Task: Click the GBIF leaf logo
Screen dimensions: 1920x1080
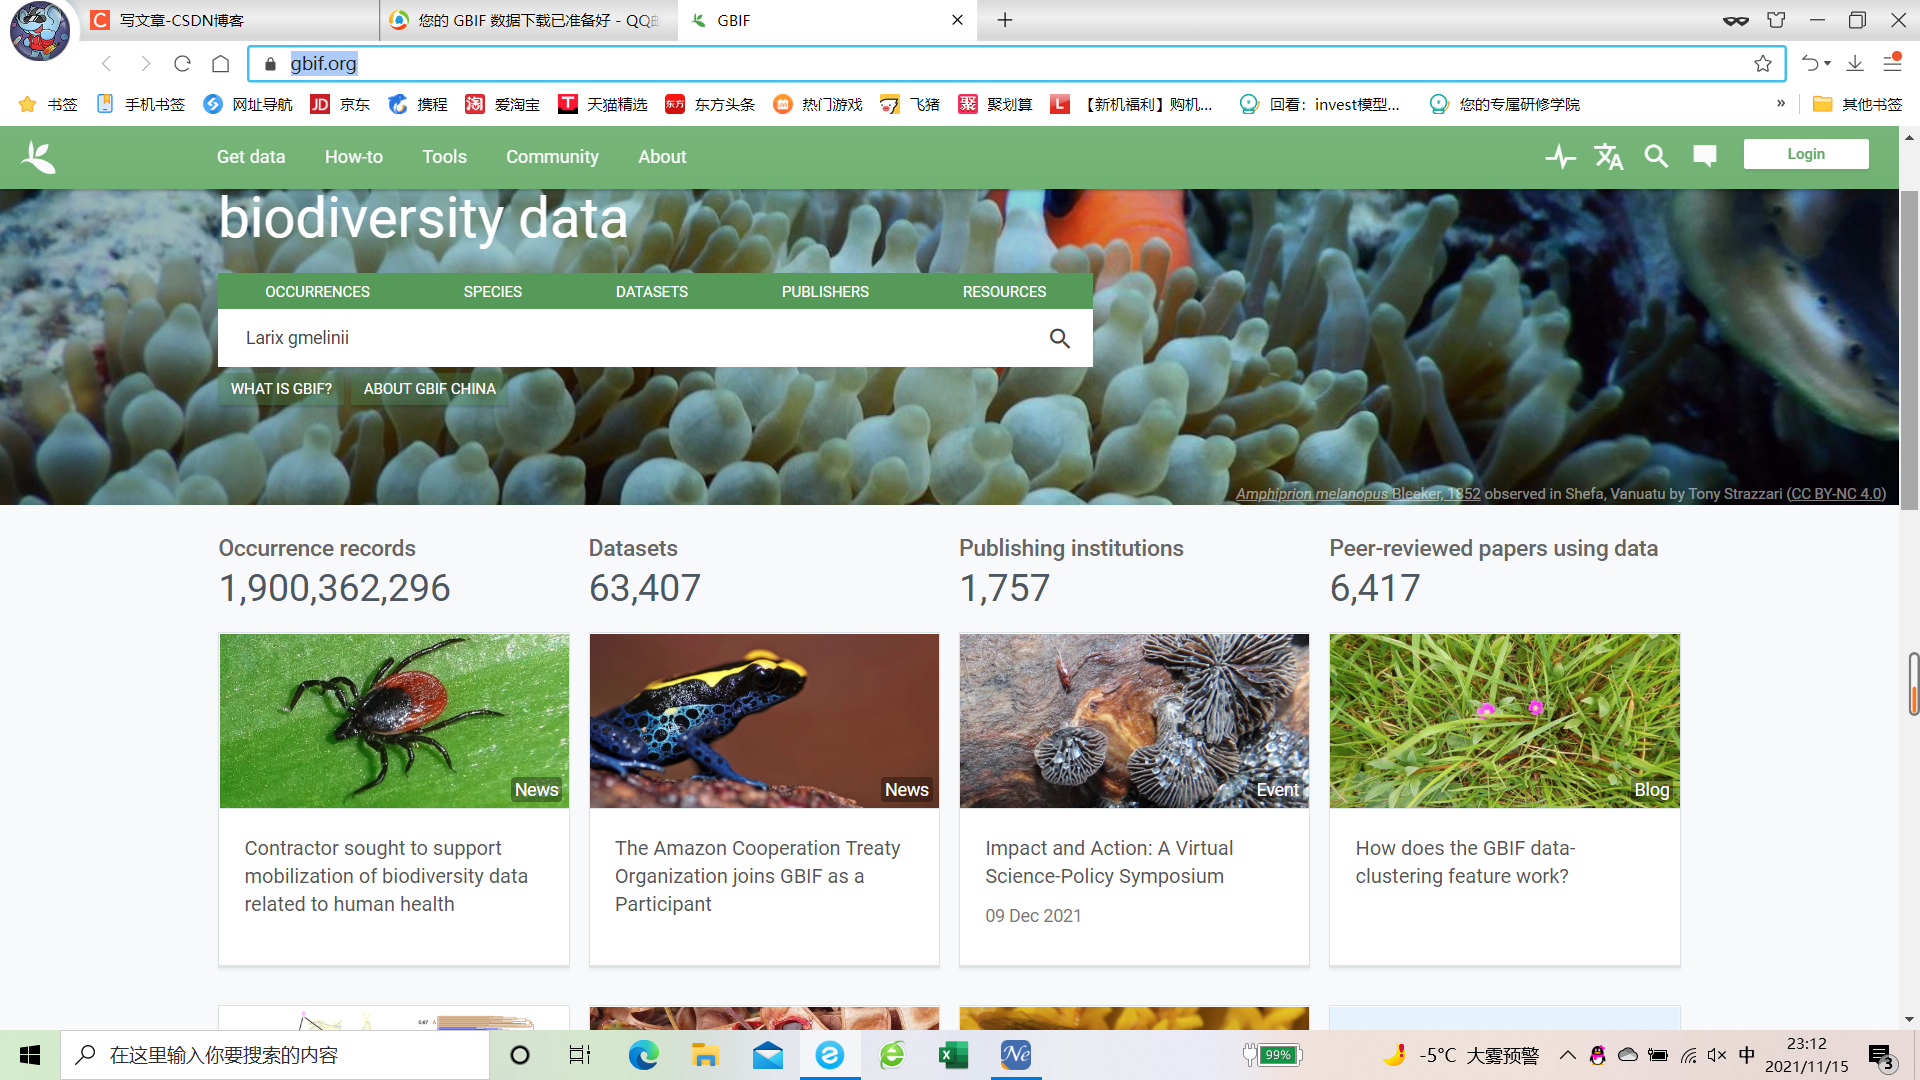Action: [38, 157]
